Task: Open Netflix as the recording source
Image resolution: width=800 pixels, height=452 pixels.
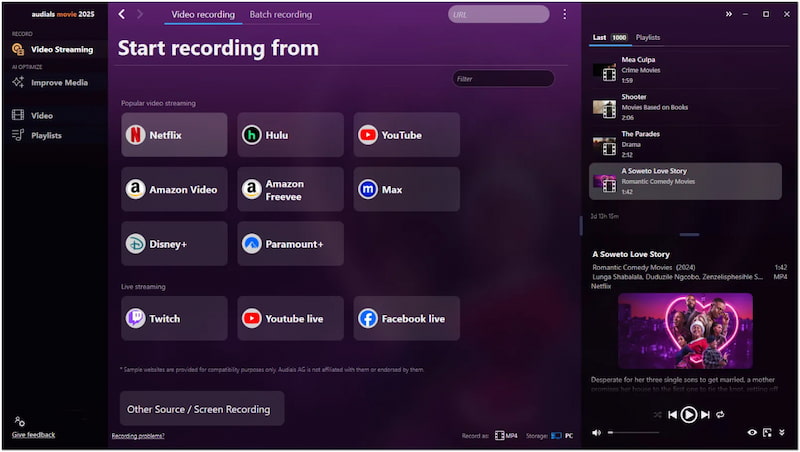Action: 174,135
